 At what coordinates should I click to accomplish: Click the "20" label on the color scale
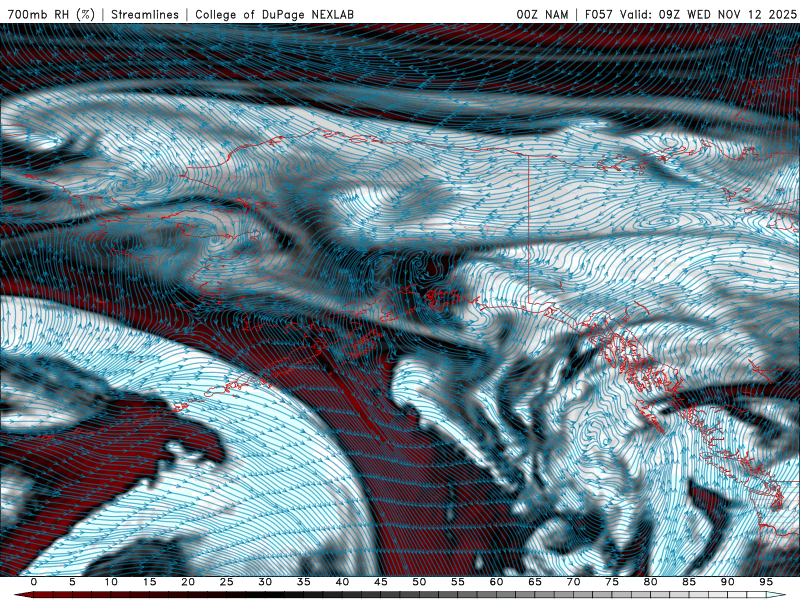(188, 582)
